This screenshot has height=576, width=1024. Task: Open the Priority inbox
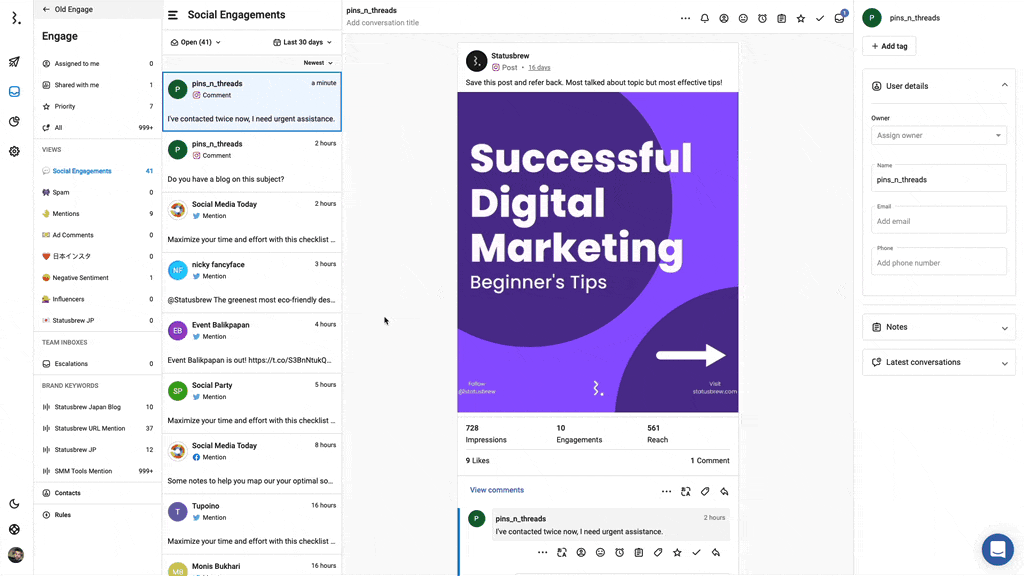point(97,106)
